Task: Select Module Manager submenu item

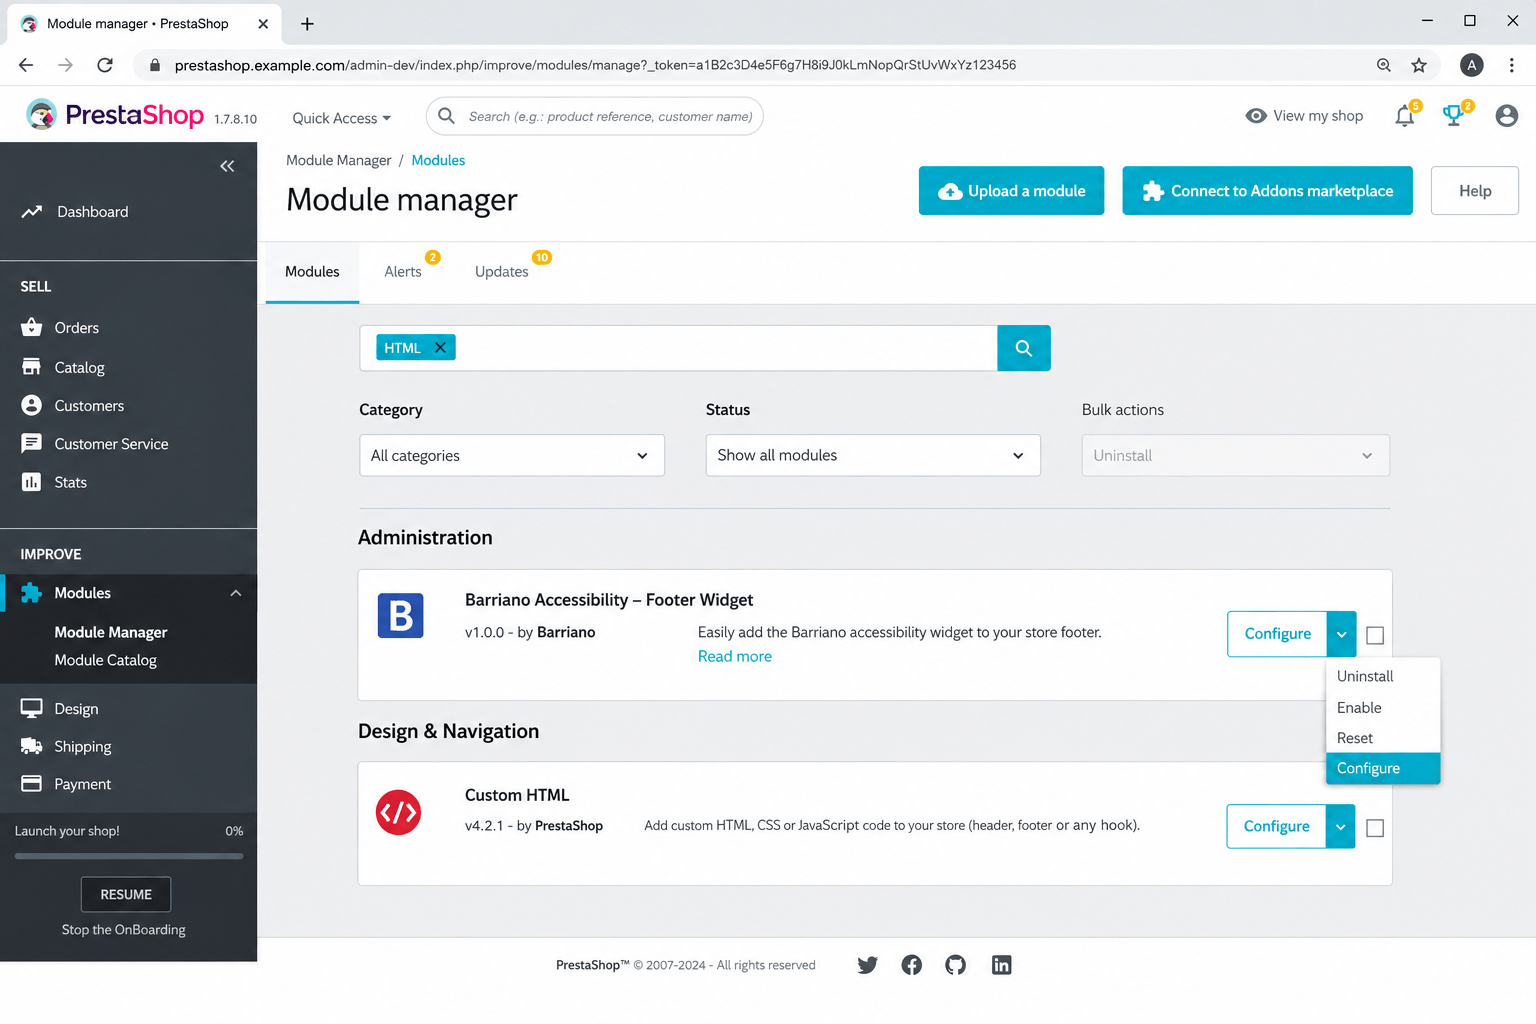Action: click(111, 632)
